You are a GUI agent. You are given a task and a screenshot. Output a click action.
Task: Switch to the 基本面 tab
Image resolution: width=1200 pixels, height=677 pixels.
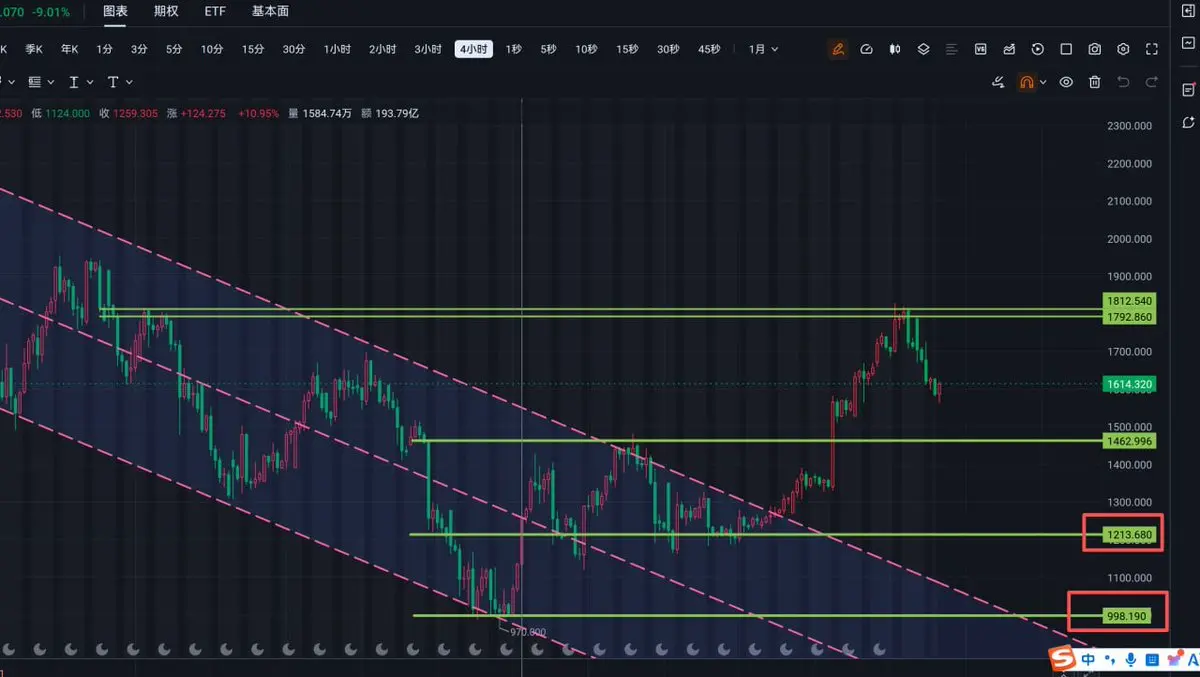[x=270, y=11]
